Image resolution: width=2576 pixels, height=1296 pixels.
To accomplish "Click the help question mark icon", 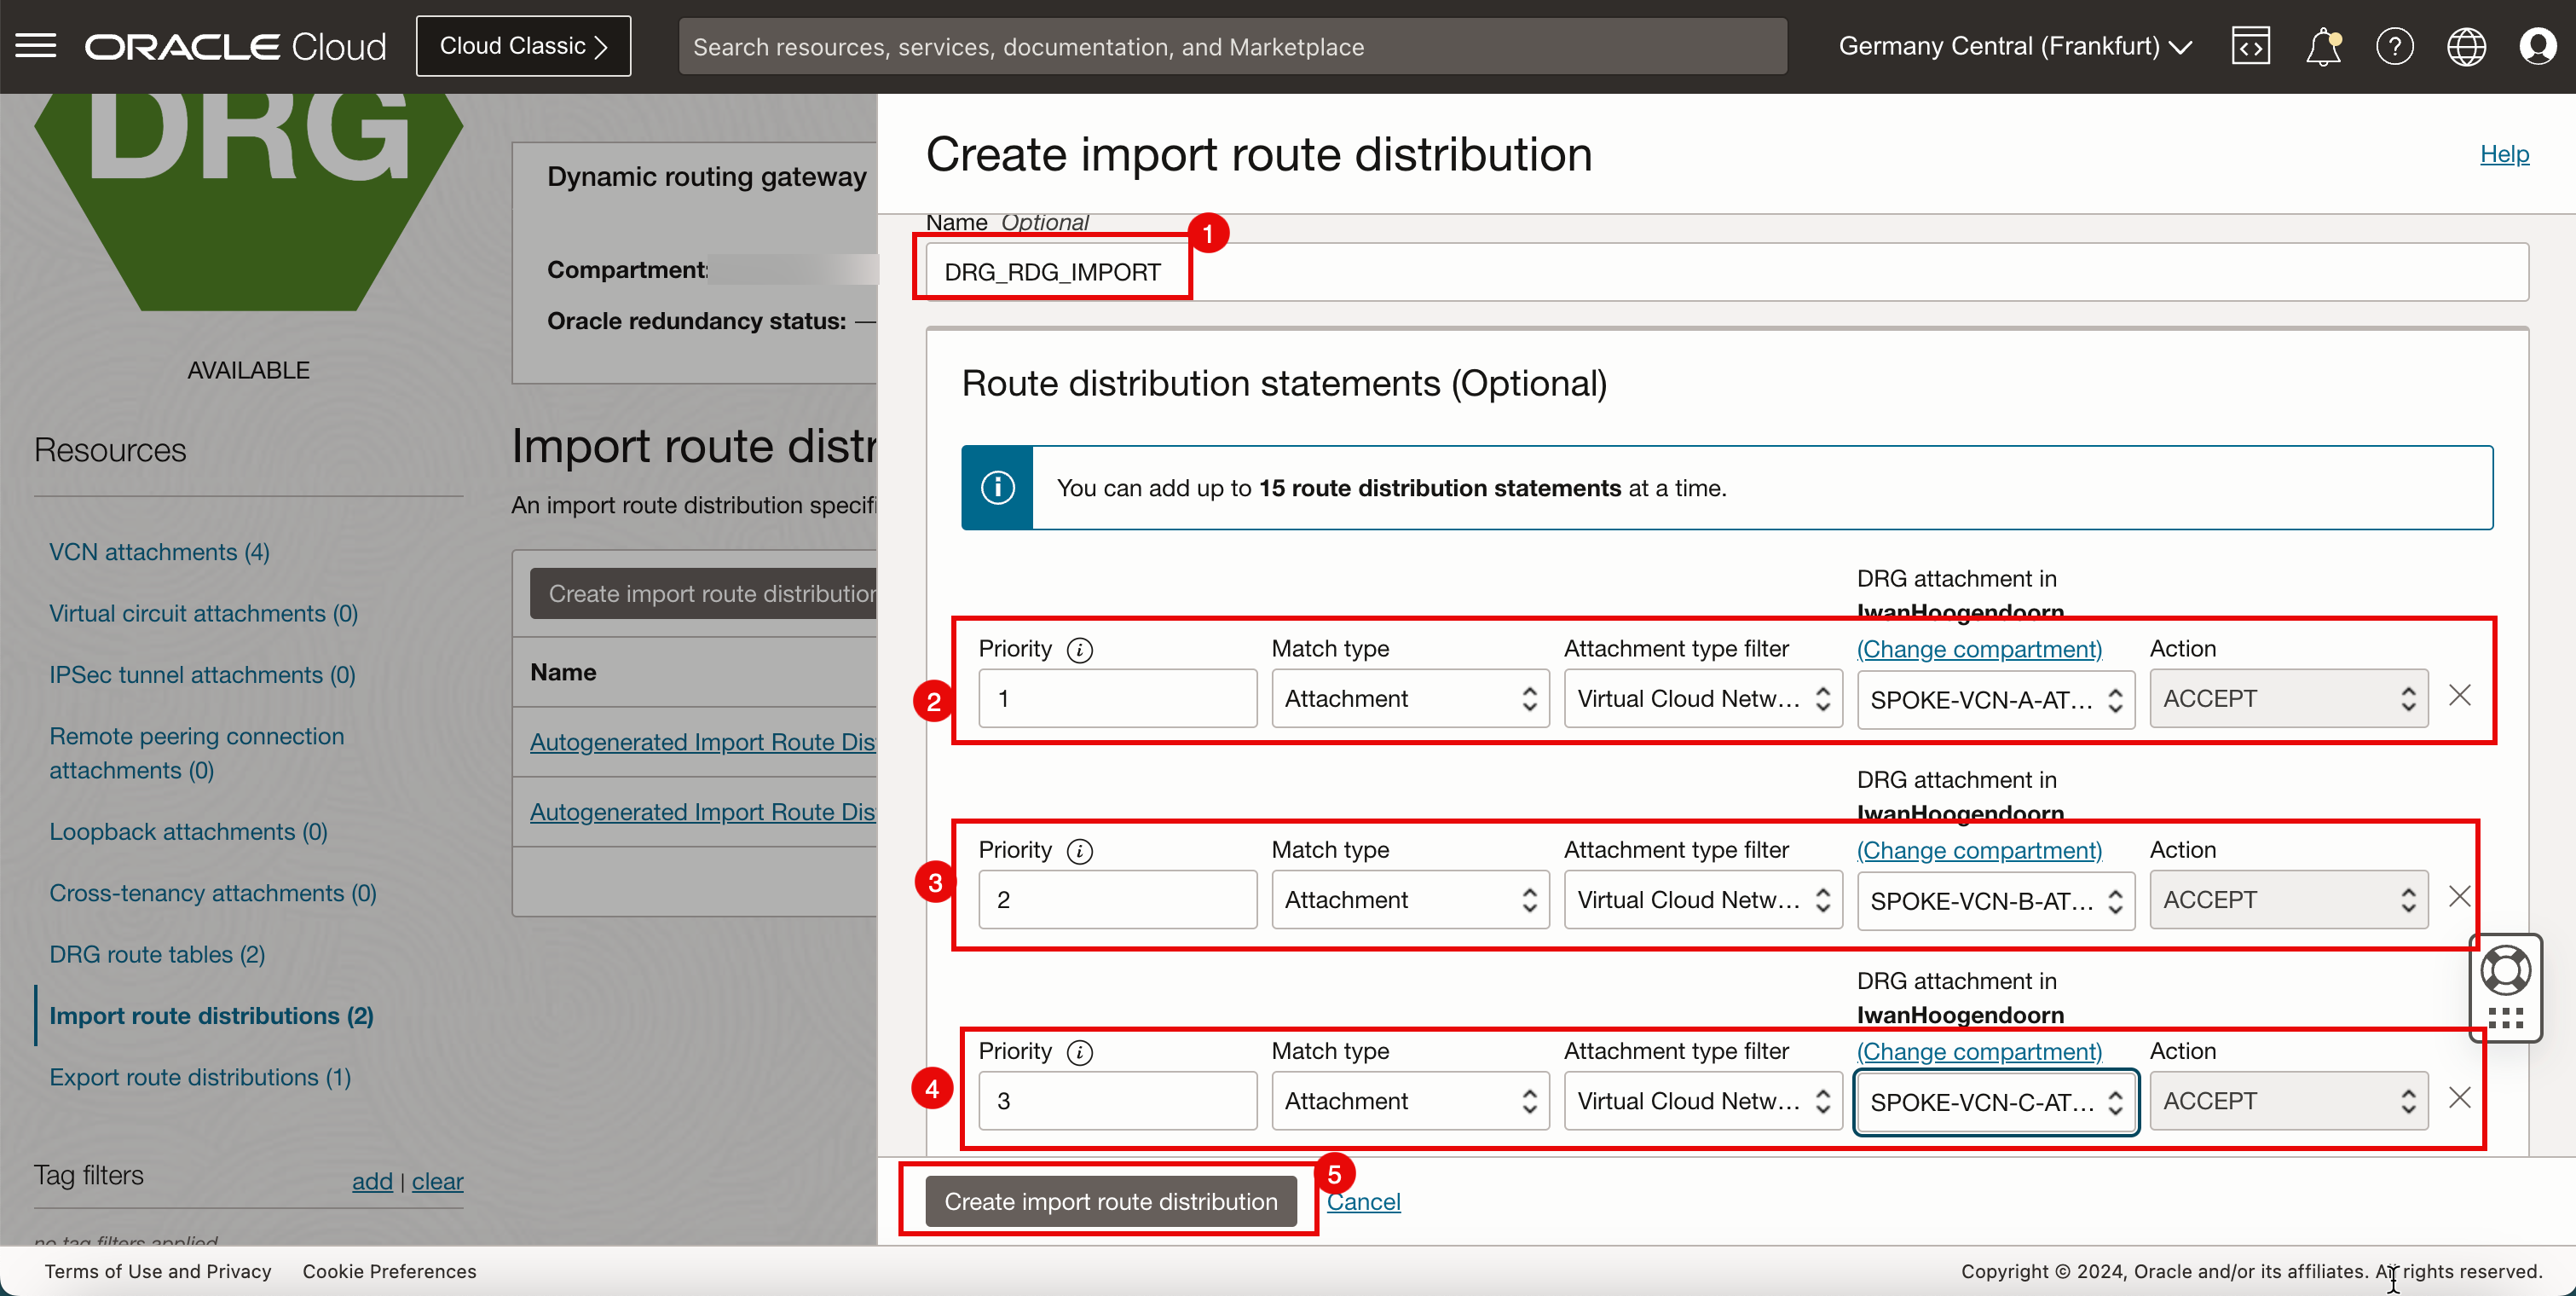I will click(2393, 46).
